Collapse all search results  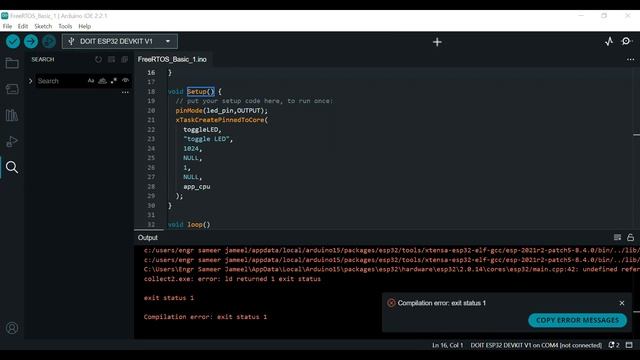pos(124,59)
